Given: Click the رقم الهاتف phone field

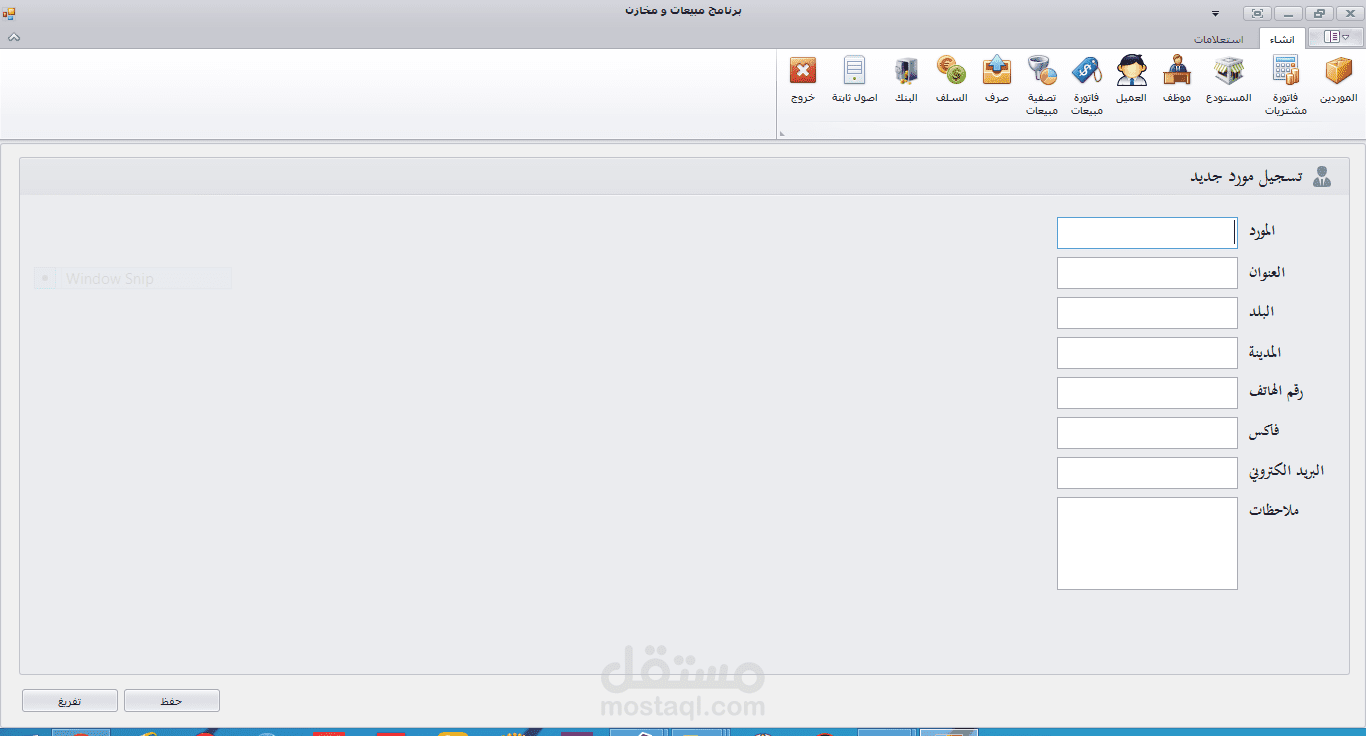Looking at the screenshot, I should click(1147, 393).
